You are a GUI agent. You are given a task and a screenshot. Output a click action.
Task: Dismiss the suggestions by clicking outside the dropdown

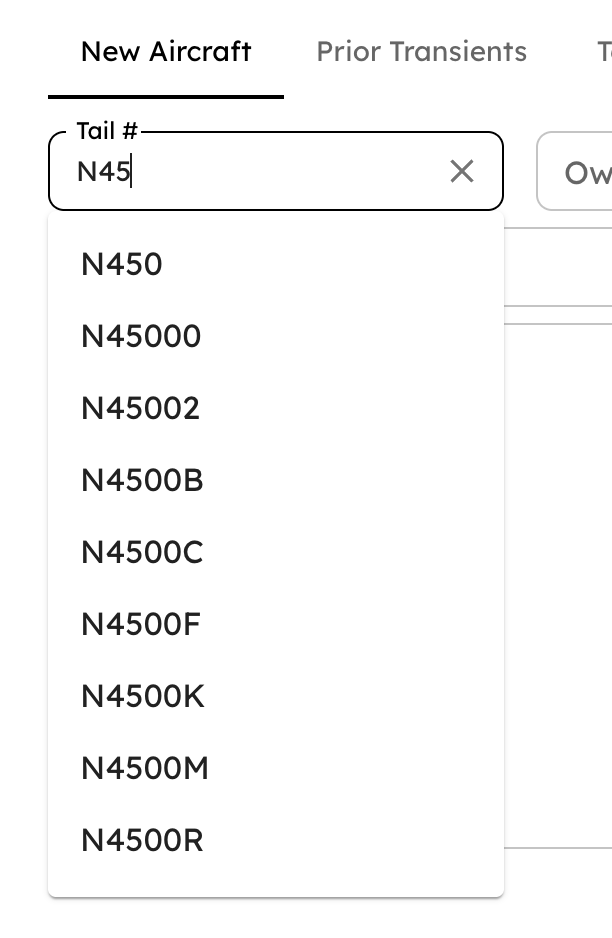(560, 600)
